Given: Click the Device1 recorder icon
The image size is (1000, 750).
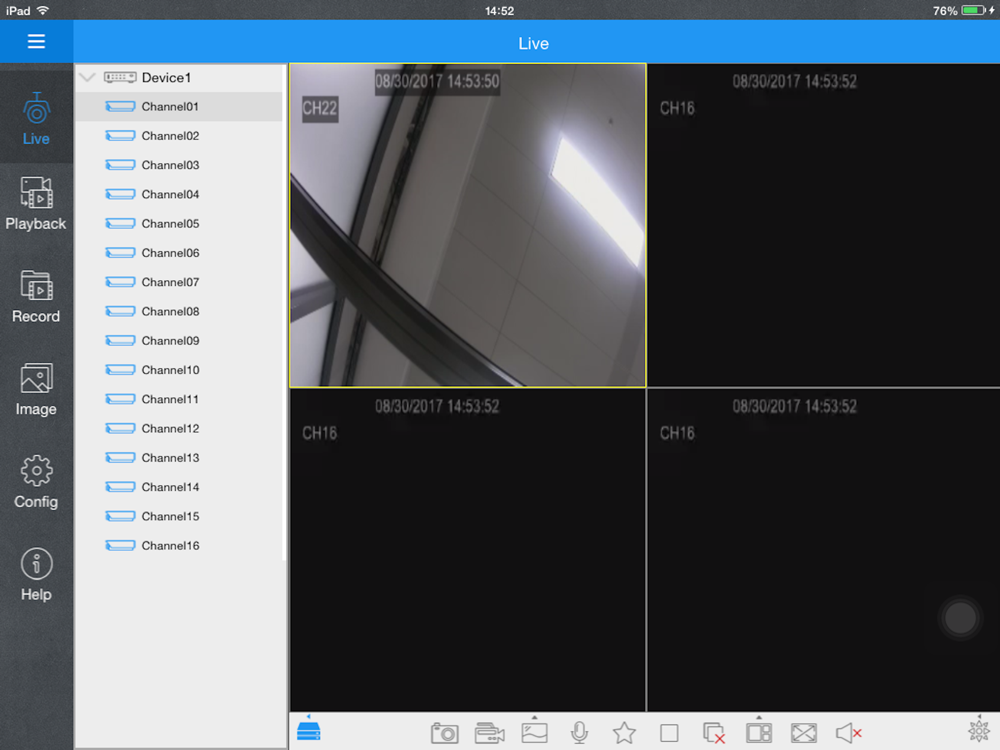Looking at the screenshot, I should point(120,78).
